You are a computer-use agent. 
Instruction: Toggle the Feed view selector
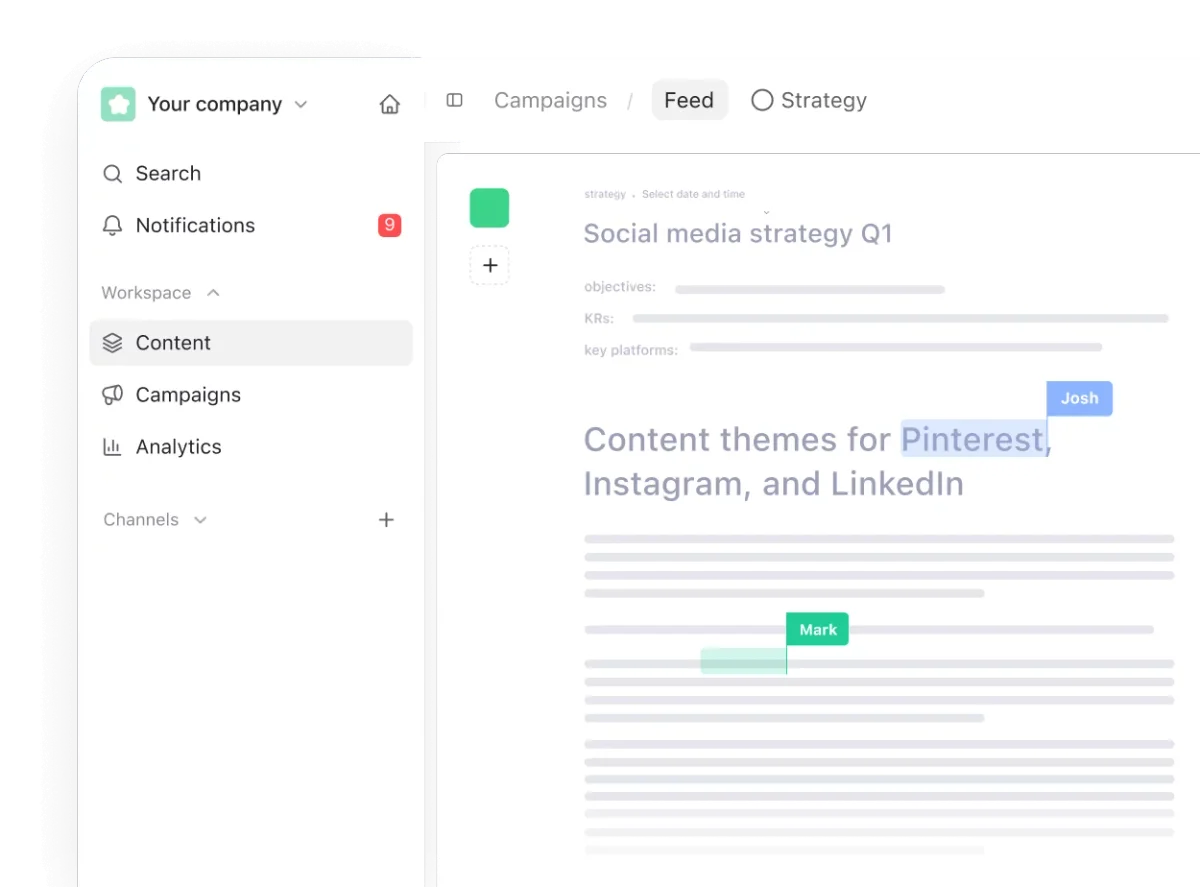(689, 99)
